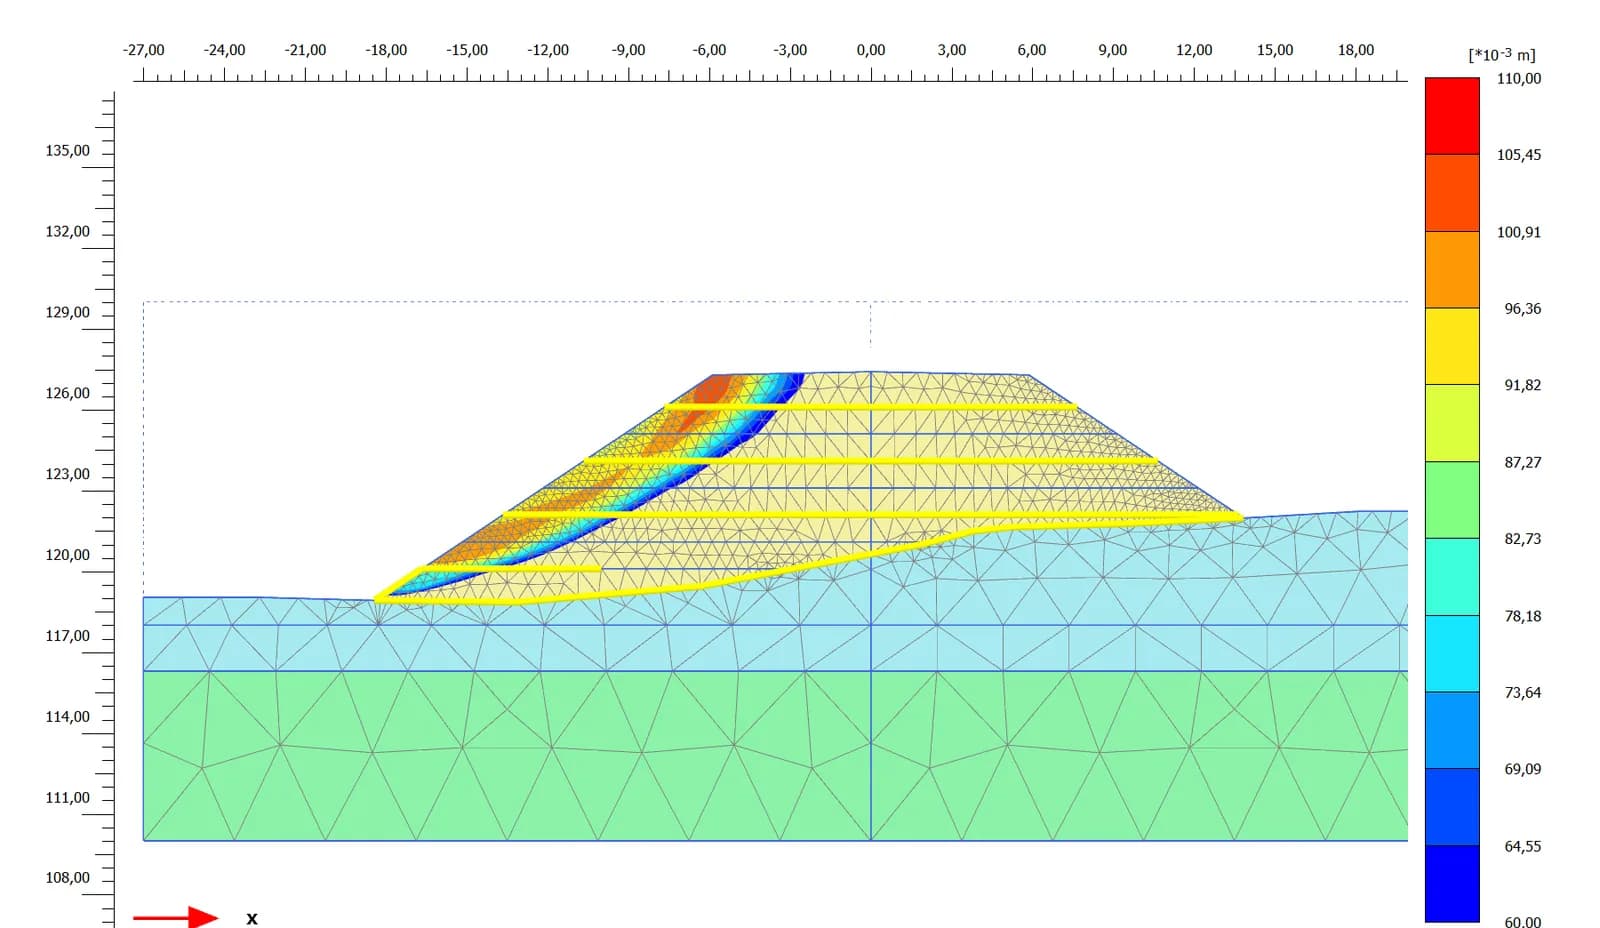Click the green lower soil layer mesh
The height and width of the screenshot is (928, 1600).
[775, 756]
